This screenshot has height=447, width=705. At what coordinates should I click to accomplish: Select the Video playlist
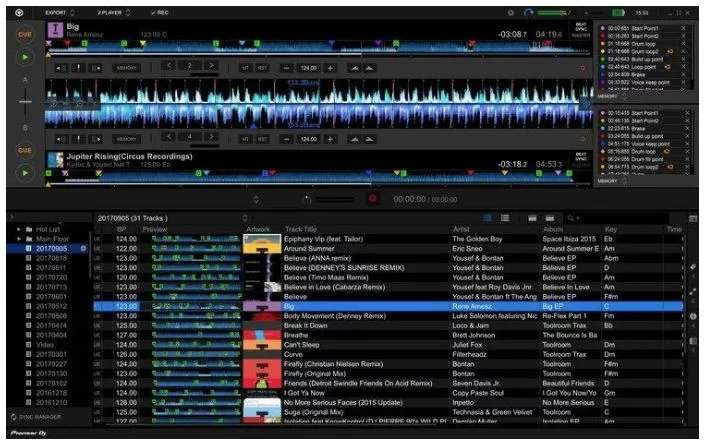45,345
